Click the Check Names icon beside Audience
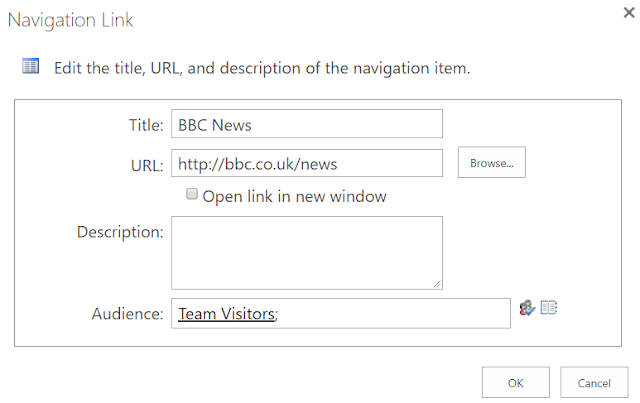Viewport: 640px width, 403px height. click(527, 309)
